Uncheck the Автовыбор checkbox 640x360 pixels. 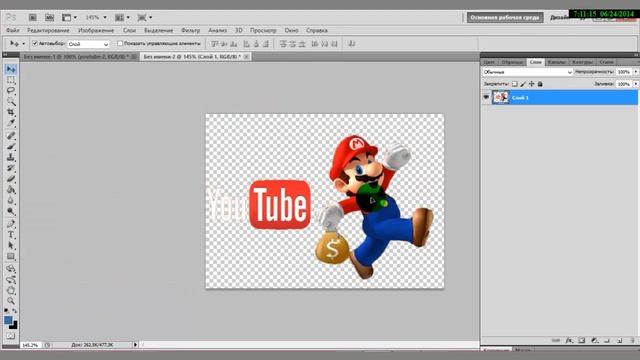[35, 43]
